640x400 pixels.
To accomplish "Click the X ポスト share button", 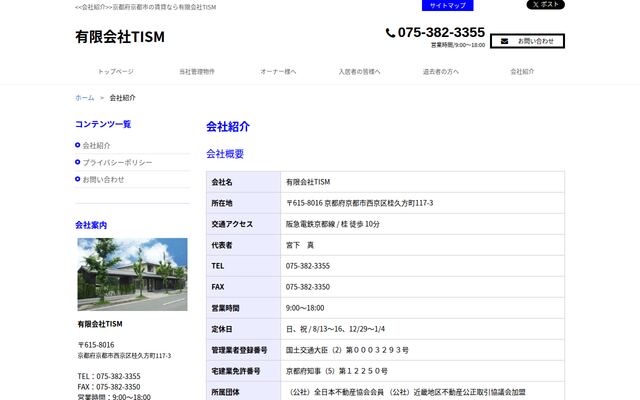I will (545, 4).
